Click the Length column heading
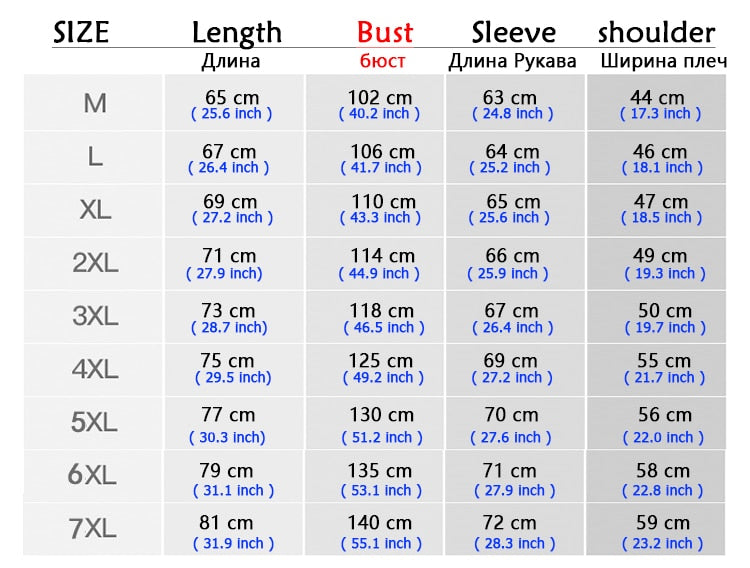The height and width of the screenshot is (568, 750). pyautogui.click(x=237, y=33)
